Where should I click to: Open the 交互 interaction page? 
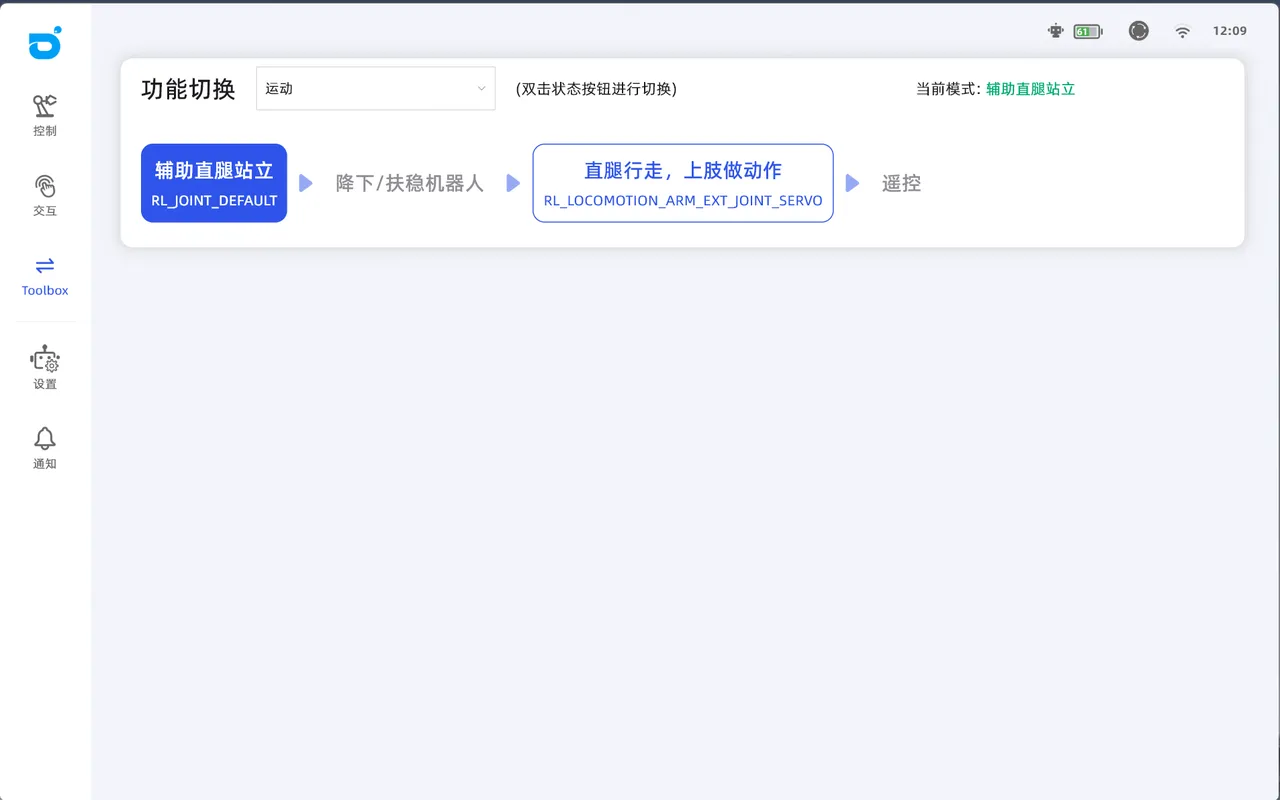point(45,195)
